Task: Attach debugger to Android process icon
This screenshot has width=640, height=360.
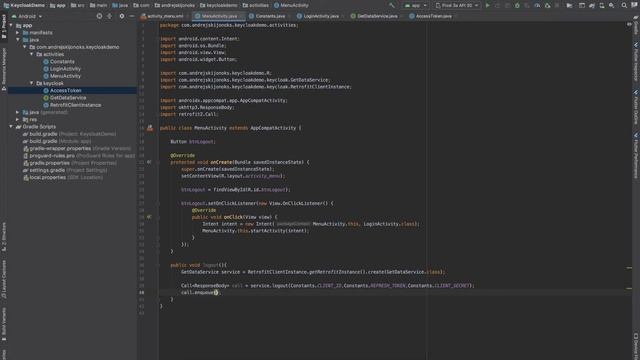Action: point(547,5)
